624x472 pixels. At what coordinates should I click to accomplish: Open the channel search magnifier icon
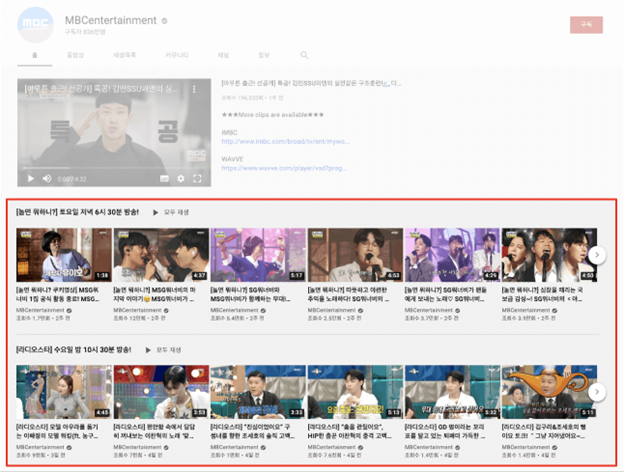click(304, 55)
